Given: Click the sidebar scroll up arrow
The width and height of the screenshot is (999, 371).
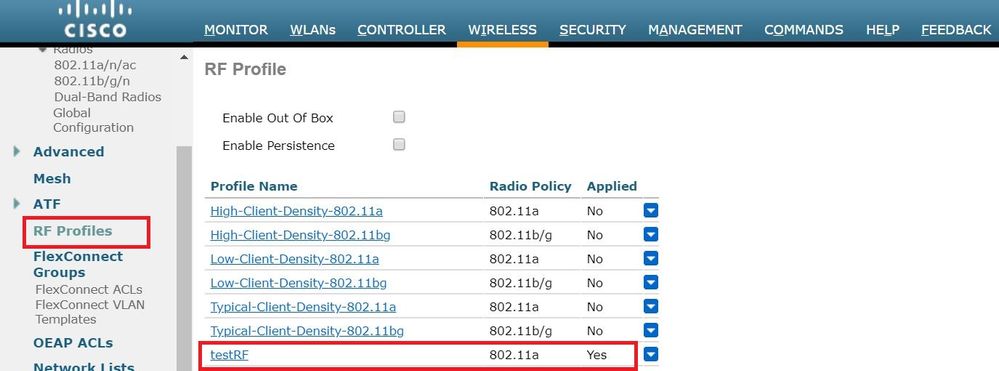Looking at the screenshot, I should click(x=183, y=57).
